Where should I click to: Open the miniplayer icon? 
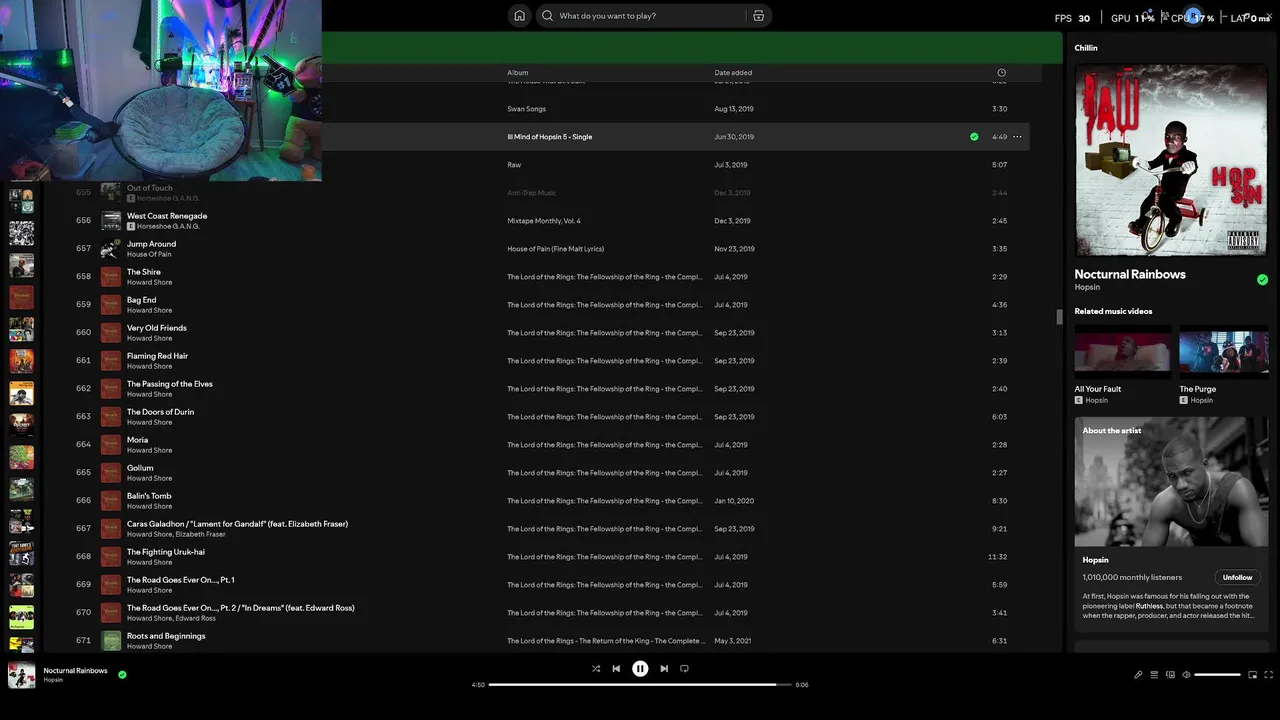[x=1252, y=675]
